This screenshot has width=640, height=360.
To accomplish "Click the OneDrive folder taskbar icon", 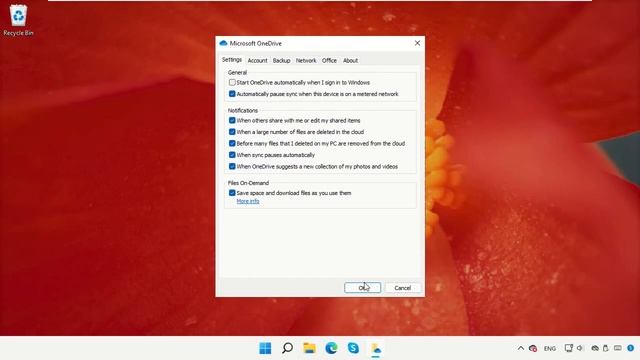I will (x=376, y=349).
